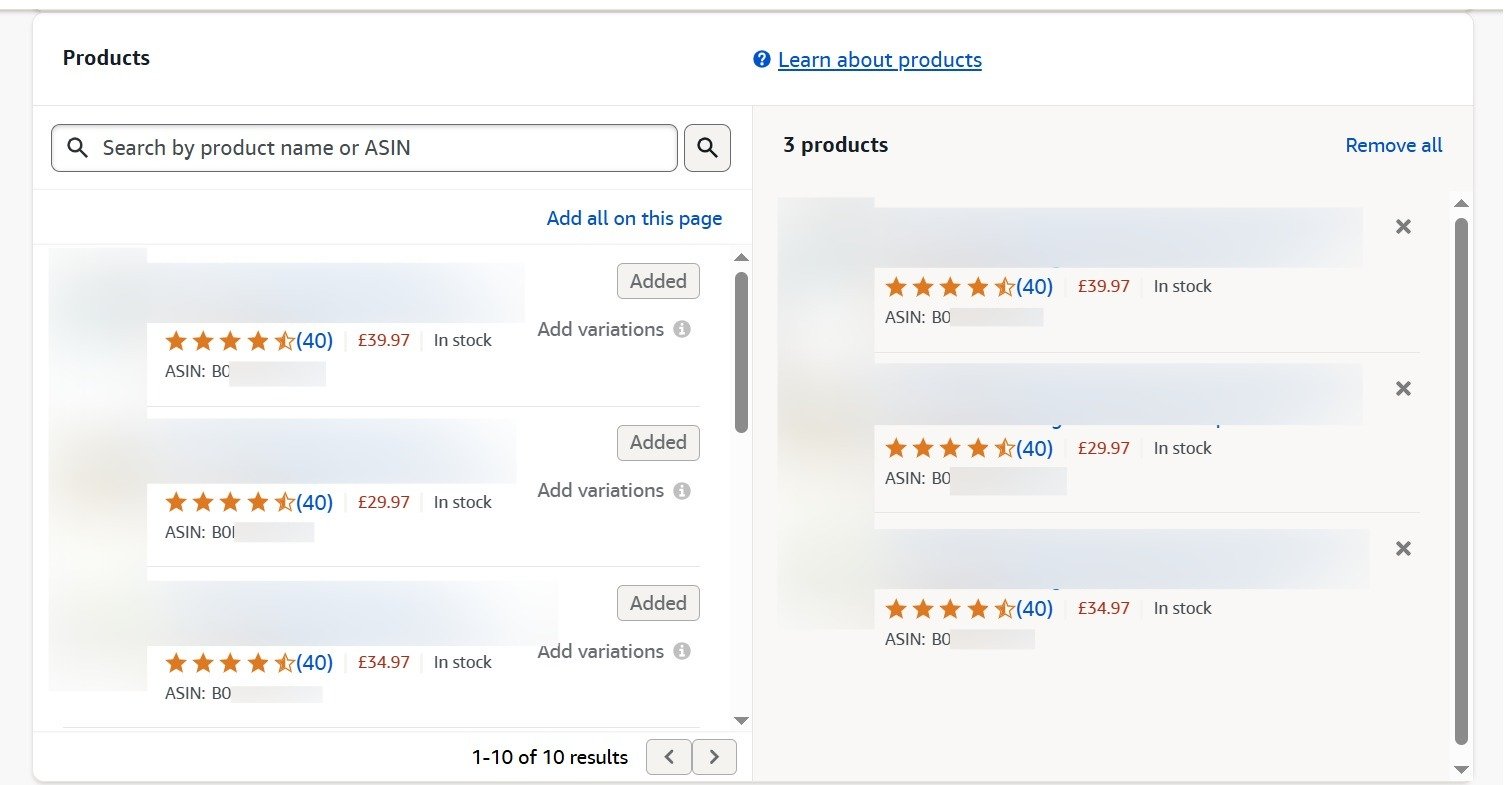Click the Added button on the £39.97 product

(658, 281)
